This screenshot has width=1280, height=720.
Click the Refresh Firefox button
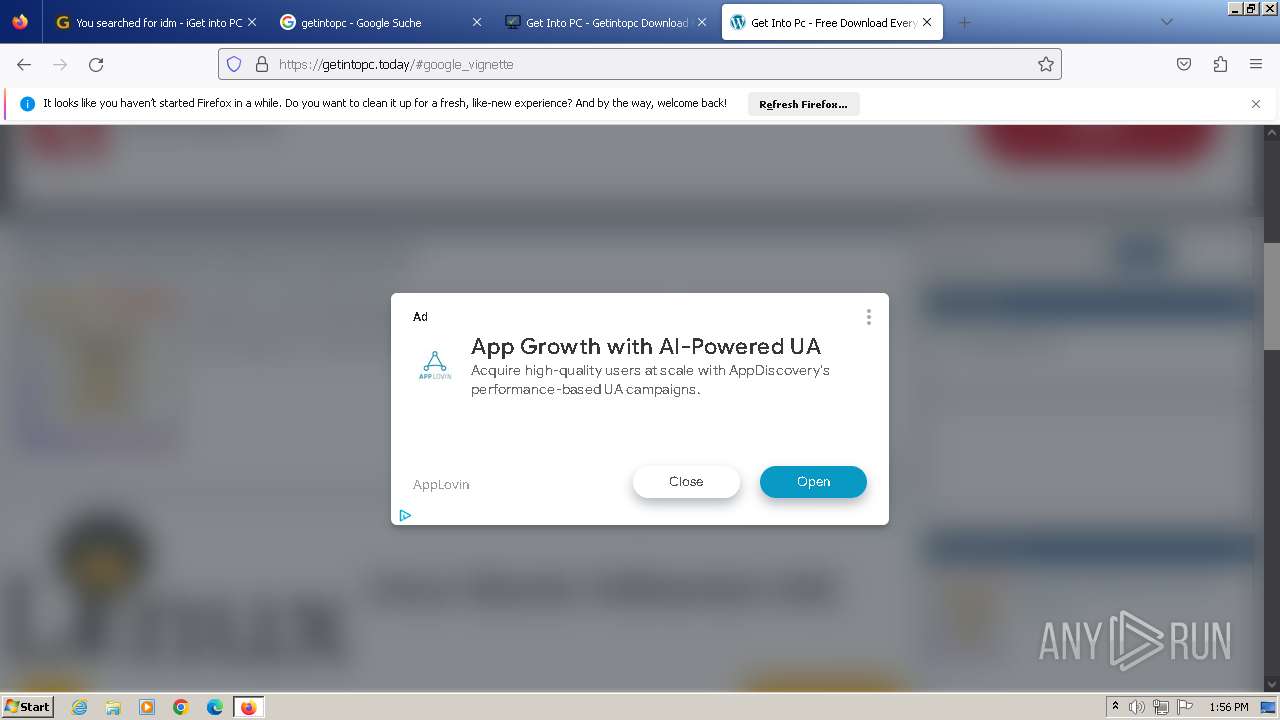coord(803,104)
